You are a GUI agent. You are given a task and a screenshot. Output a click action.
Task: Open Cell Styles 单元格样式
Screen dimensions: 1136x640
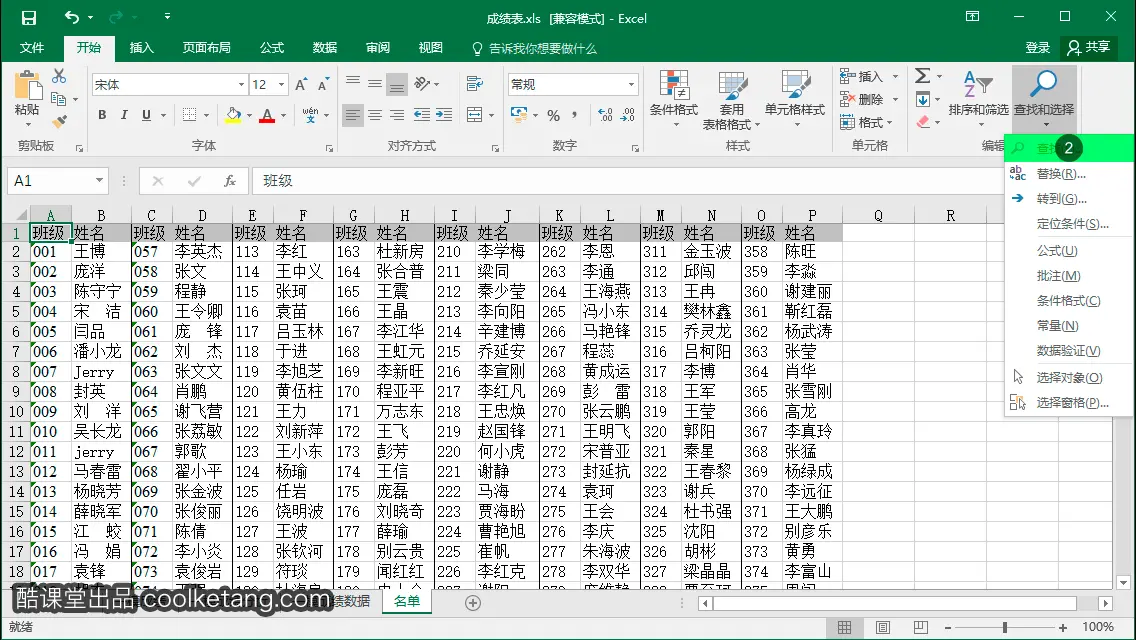[x=795, y=98]
